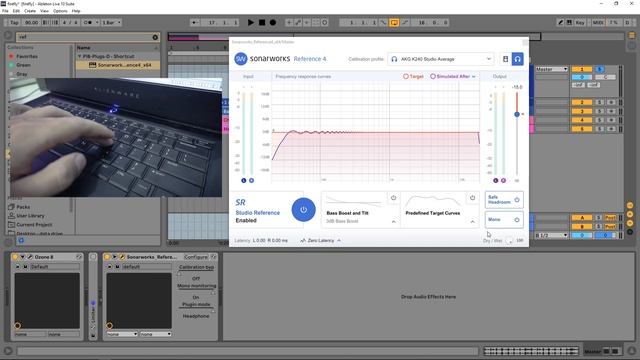This screenshot has height=360, width=640.
Task: Open User Library in the browser
Action: 30,216
